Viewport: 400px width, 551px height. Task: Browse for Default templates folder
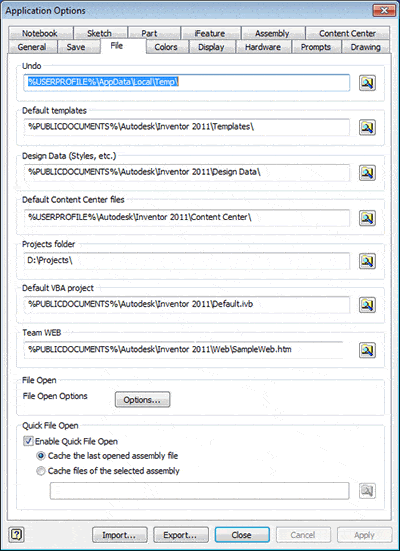tap(367, 127)
